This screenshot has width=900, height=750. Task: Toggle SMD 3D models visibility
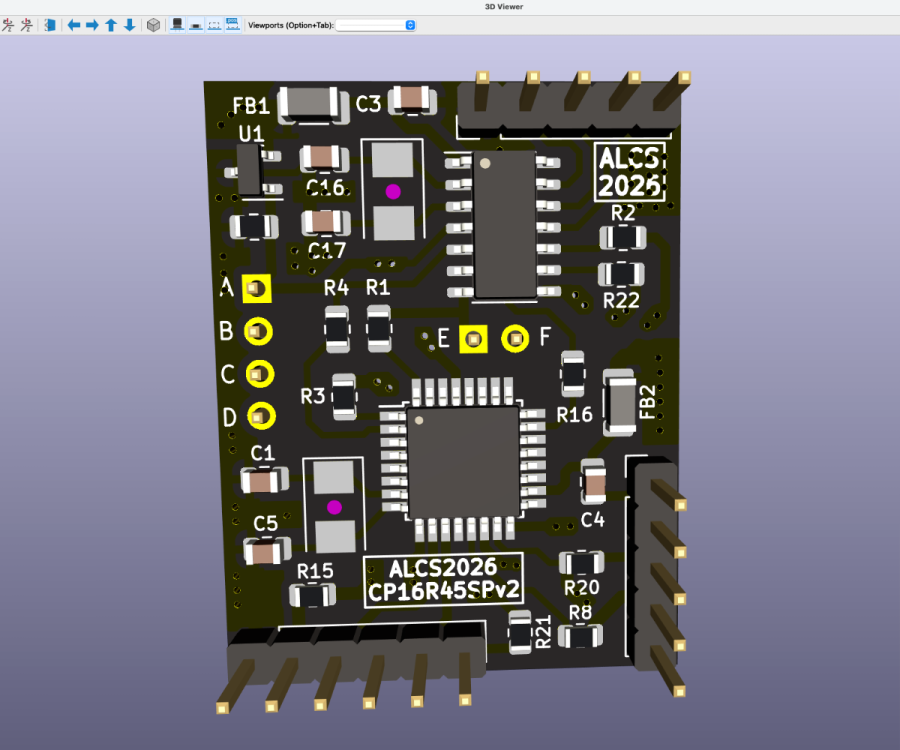tap(196, 25)
